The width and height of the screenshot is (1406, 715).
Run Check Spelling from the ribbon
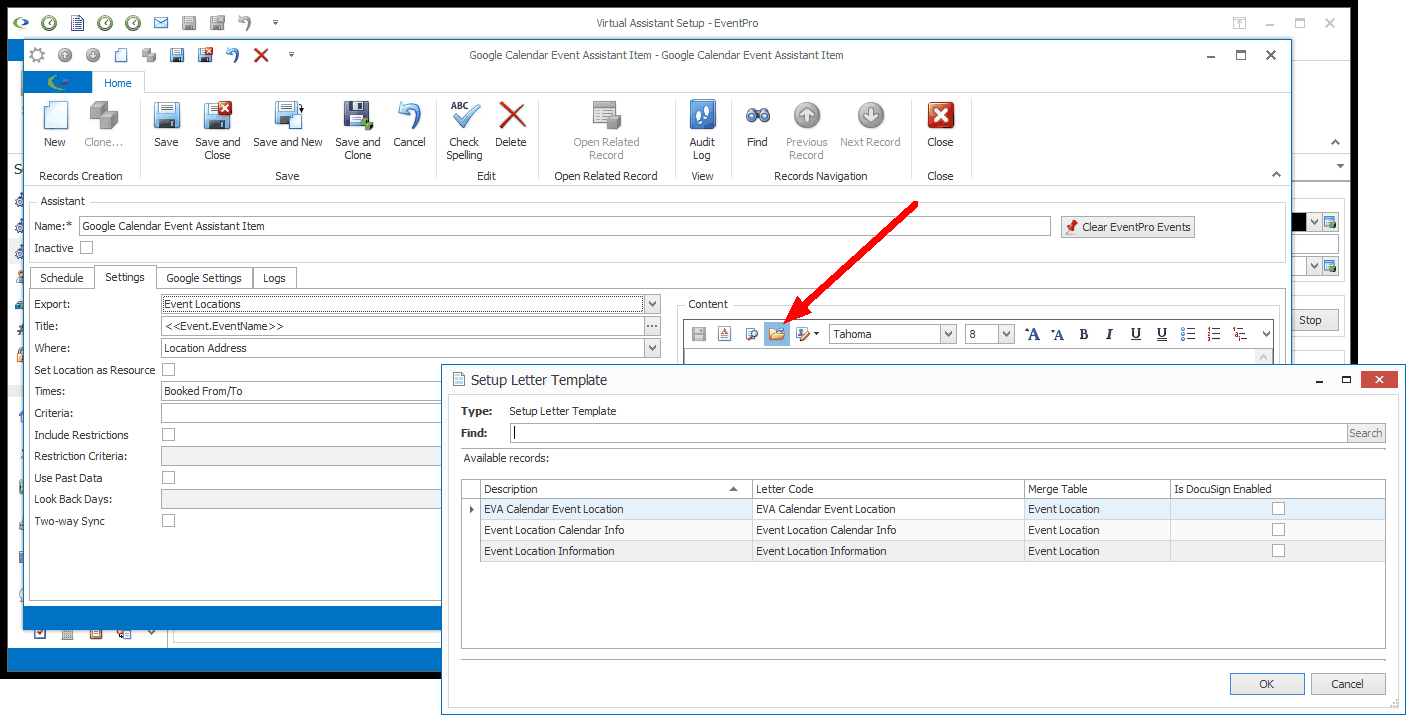click(464, 130)
